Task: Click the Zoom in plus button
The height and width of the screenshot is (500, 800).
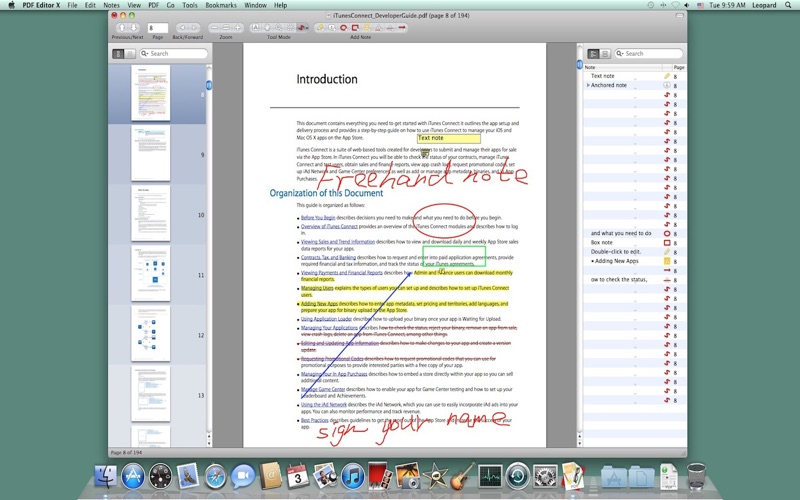Action: pyautogui.click(x=240, y=28)
